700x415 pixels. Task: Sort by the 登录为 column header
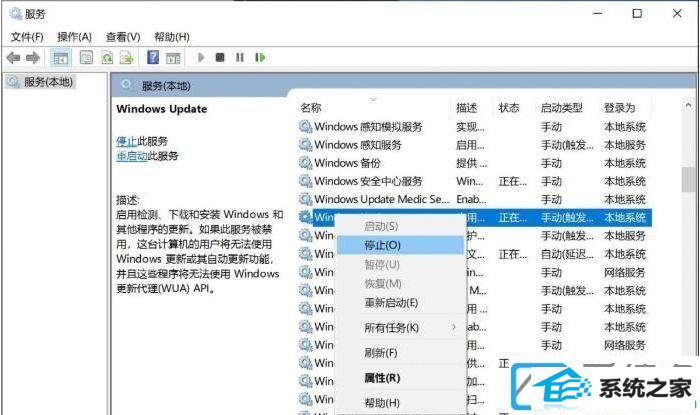(x=619, y=108)
